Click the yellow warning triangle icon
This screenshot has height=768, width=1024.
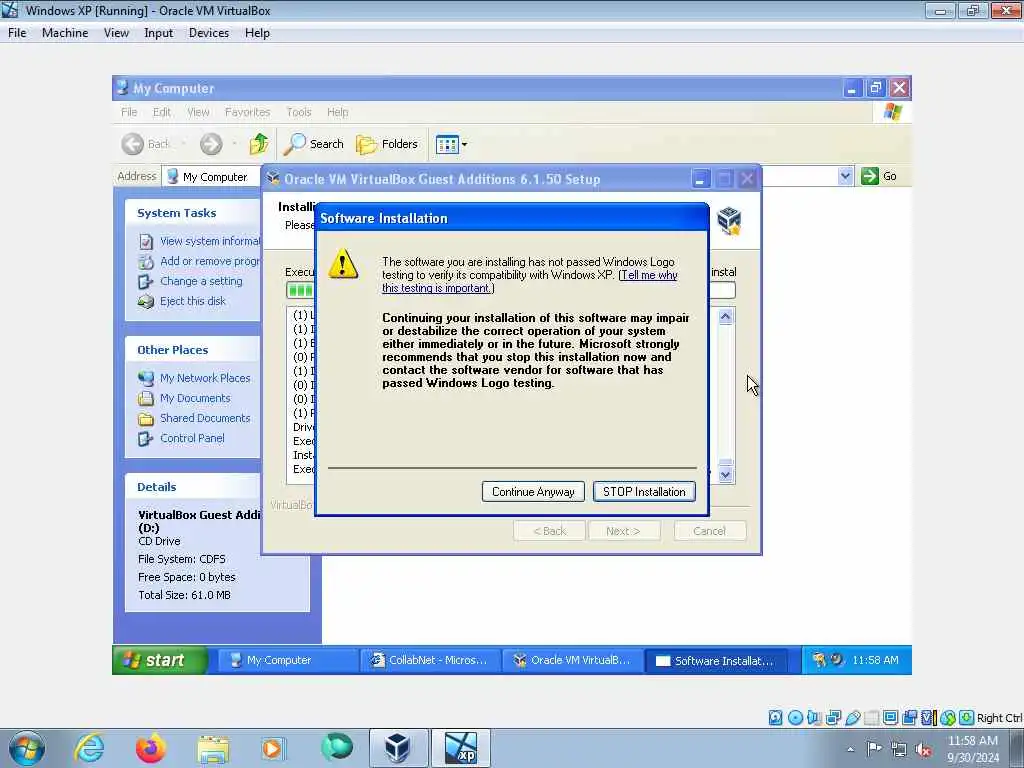[x=343, y=264]
